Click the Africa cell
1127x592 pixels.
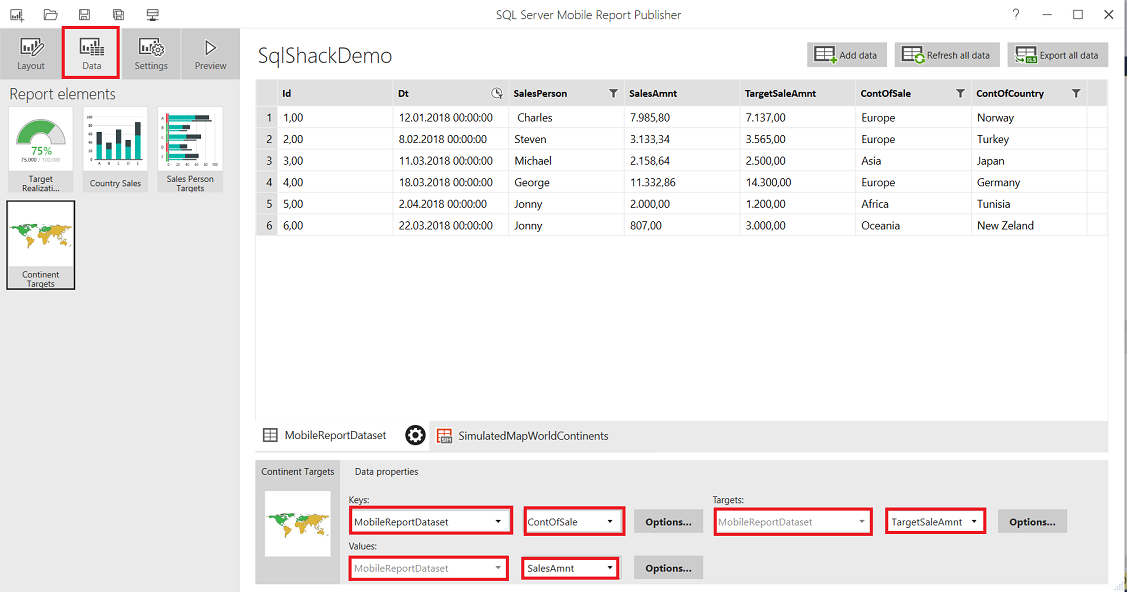pyautogui.click(x=913, y=203)
